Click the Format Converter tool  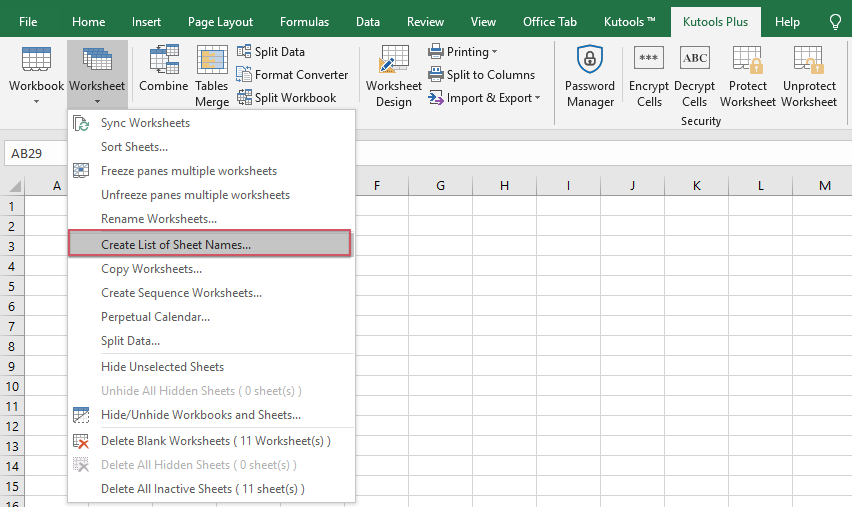pos(292,75)
